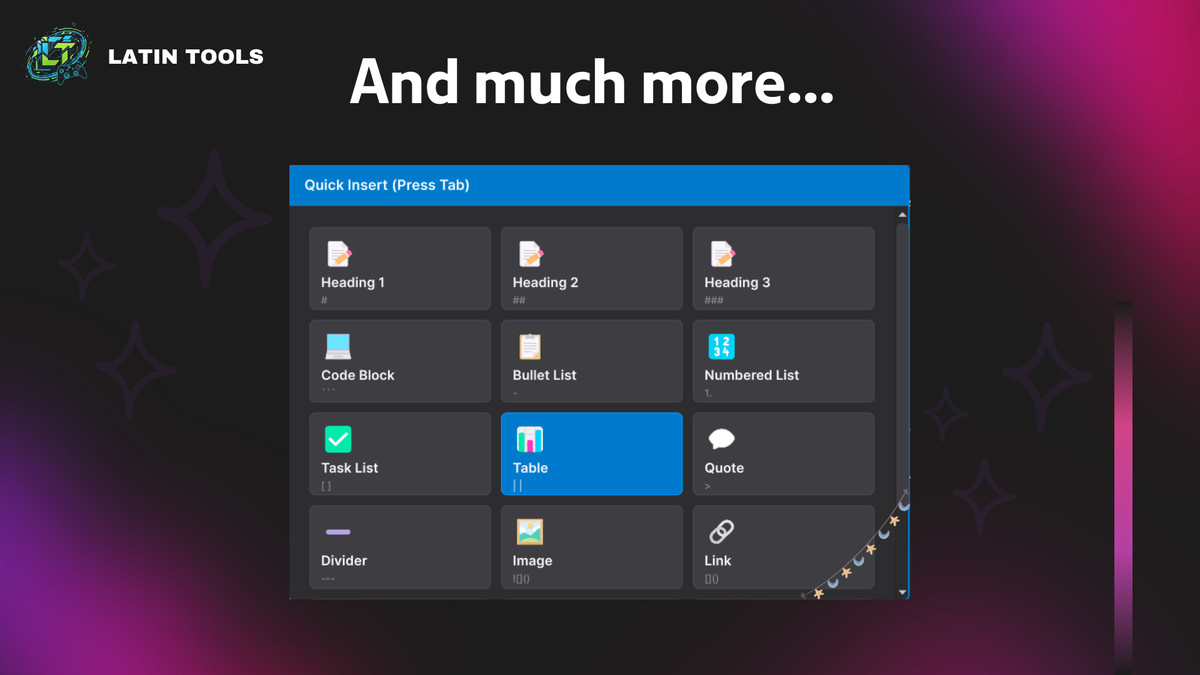Image resolution: width=1200 pixels, height=675 pixels.
Task: Insert a Heading 2 element
Action: [x=592, y=268]
